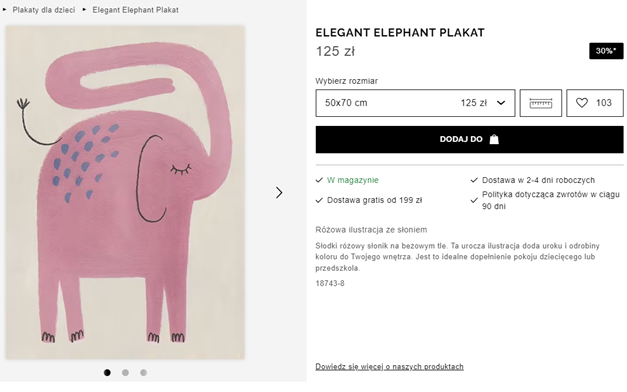Image resolution: width=627 pixels, height=392 pixels.
Task: Open the 50x70 cm size selector
Action: coord(415,103)
